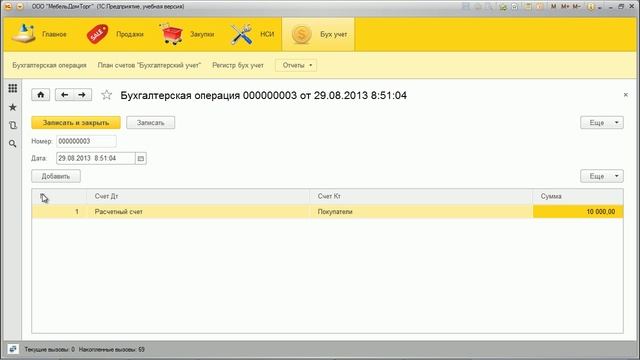Open the Закупки section
Image resolution: width=640 pixels, height=360 pixels.
187,34
